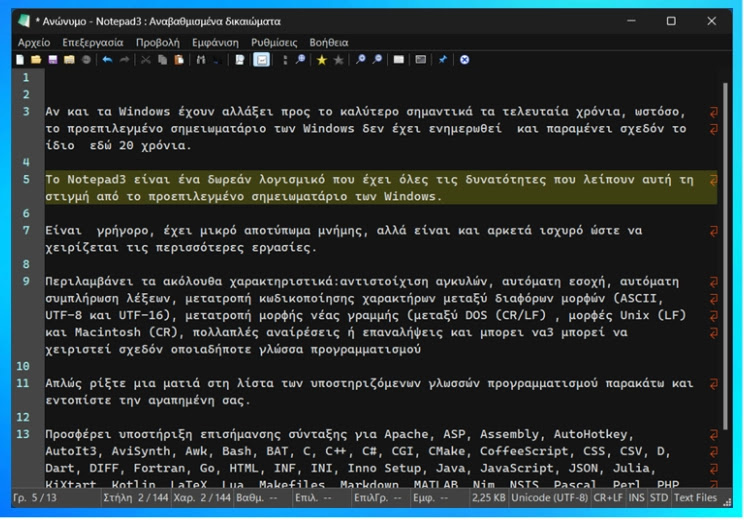Click the vertical dots fold toggle icon
The image size is (744, 520).
tap(285, 60)
